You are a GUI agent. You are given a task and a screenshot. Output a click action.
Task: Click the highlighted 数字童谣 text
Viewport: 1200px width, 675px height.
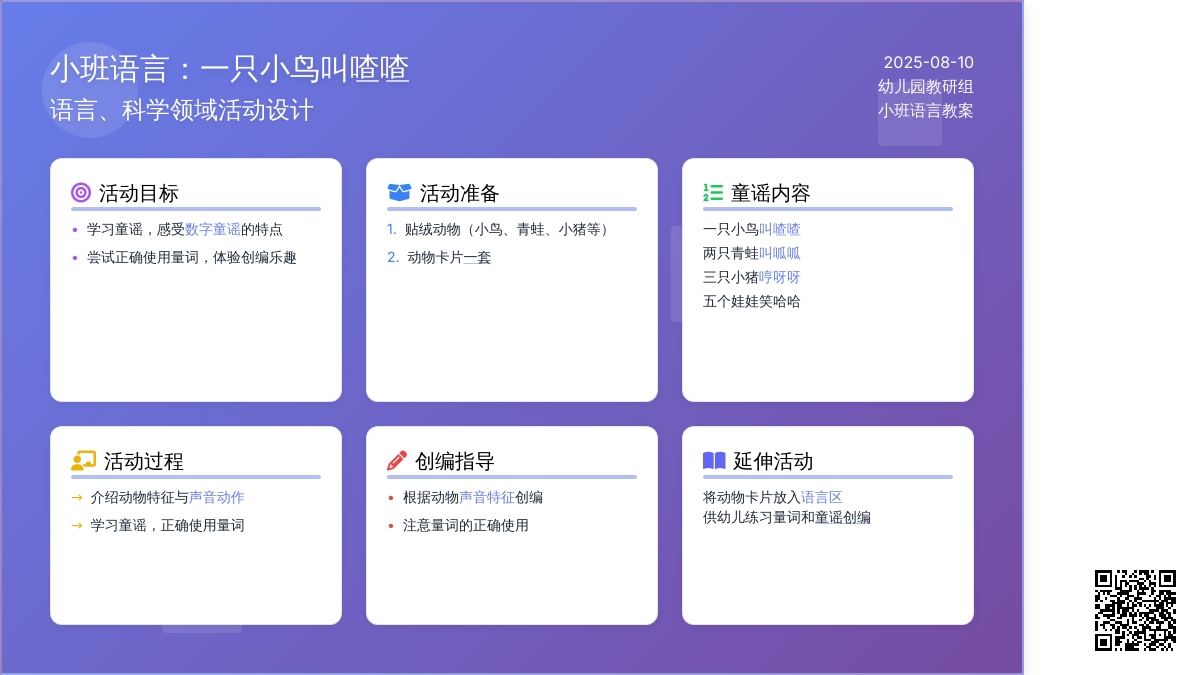[x=213, y=229]
